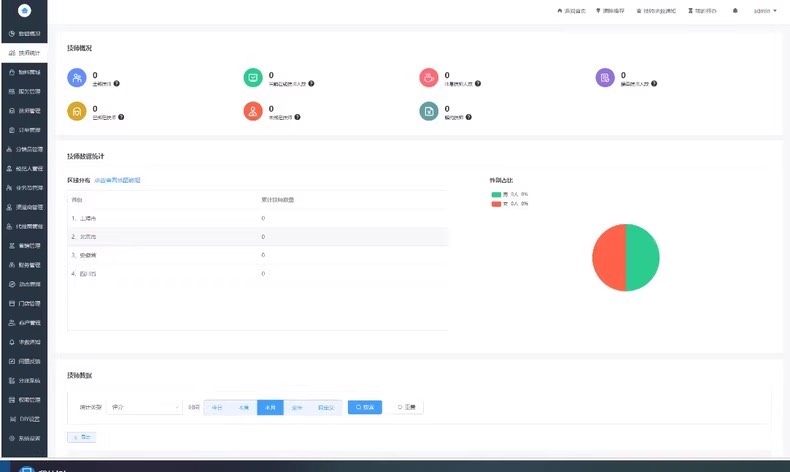Click the purple document stat icon

tap(605, 78)
